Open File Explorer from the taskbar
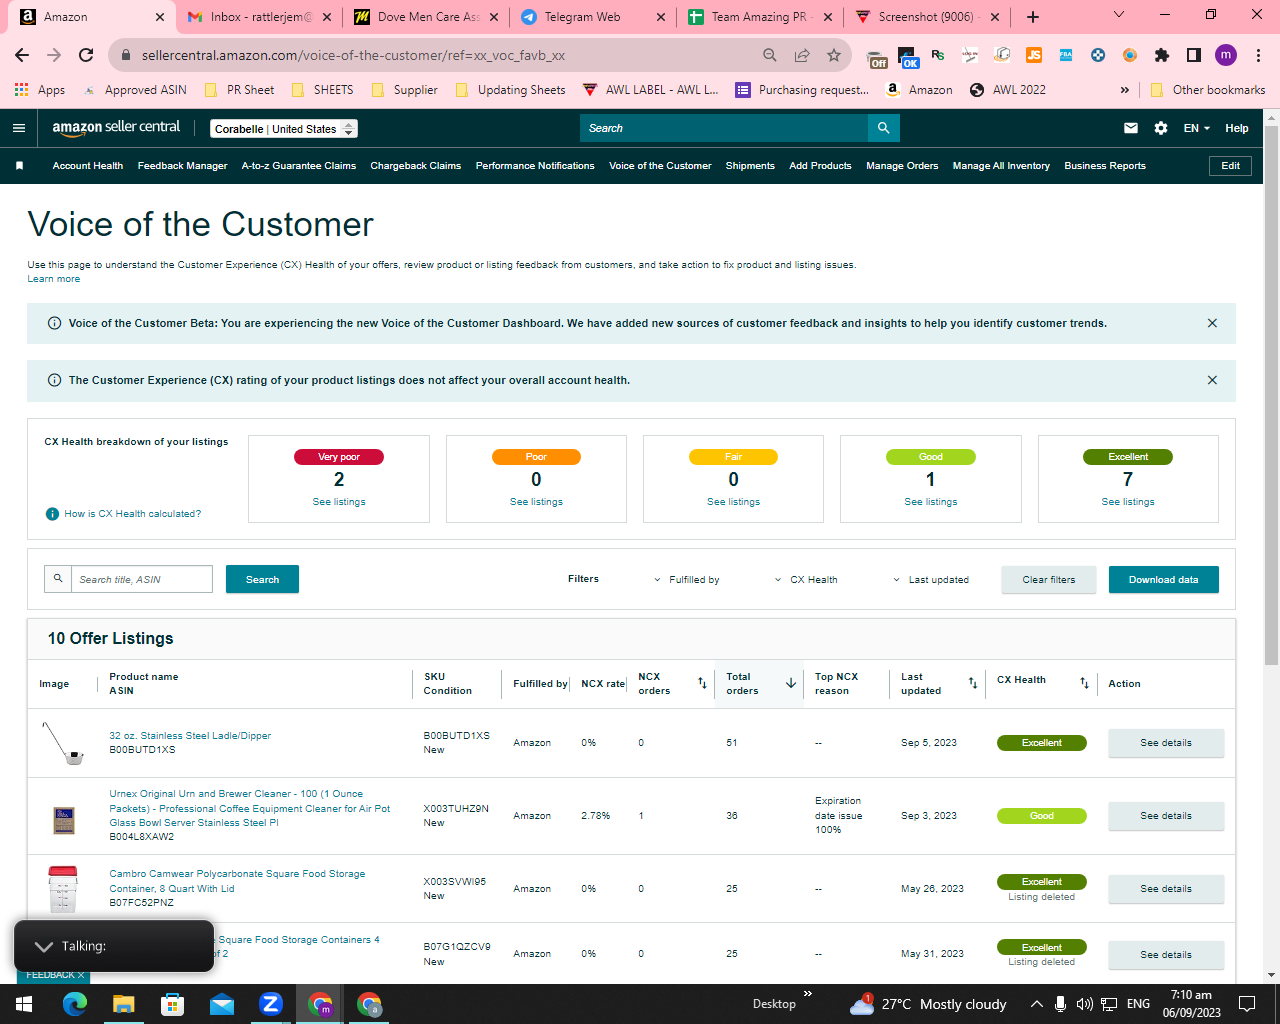 pos(123,1004)
